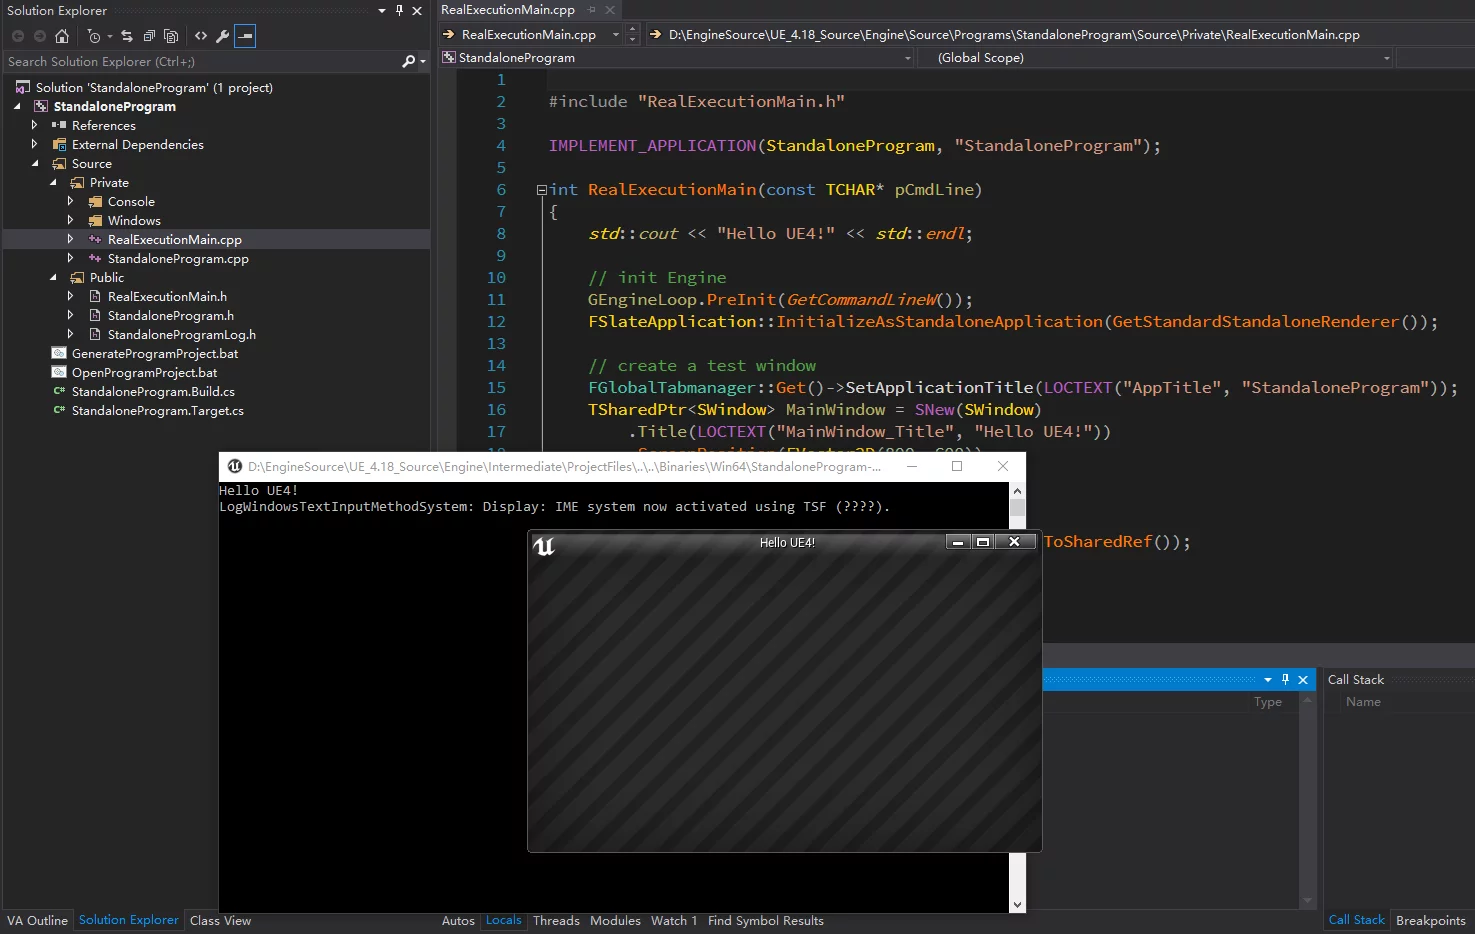Click the console window vertical scrollbar thumb
The width and height of the screenshot is (1475, 934).
[1017, 508]
